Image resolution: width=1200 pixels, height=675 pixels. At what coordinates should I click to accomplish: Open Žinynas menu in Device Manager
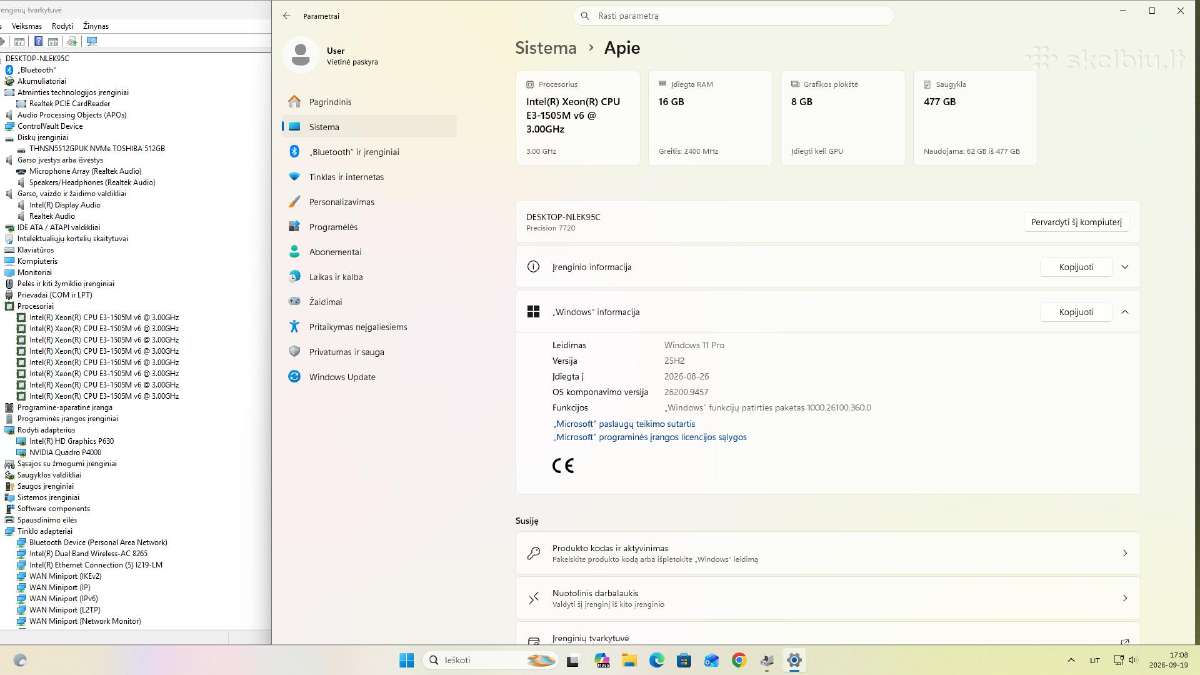click(x=96, y=26)
